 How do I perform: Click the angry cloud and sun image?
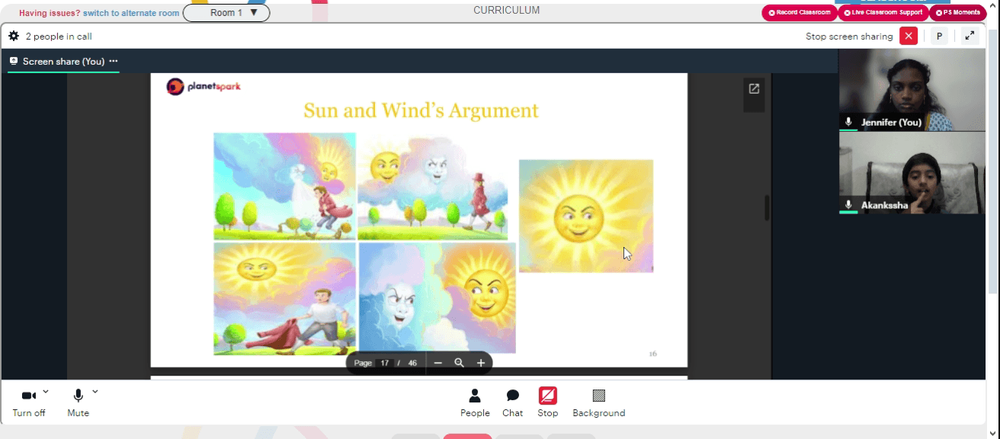438,297
